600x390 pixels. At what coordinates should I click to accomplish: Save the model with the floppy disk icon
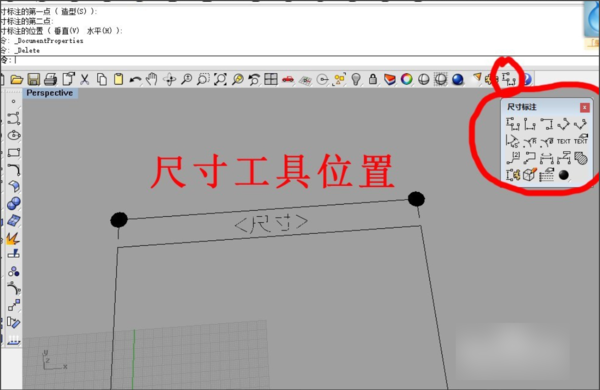click(34, 80)
